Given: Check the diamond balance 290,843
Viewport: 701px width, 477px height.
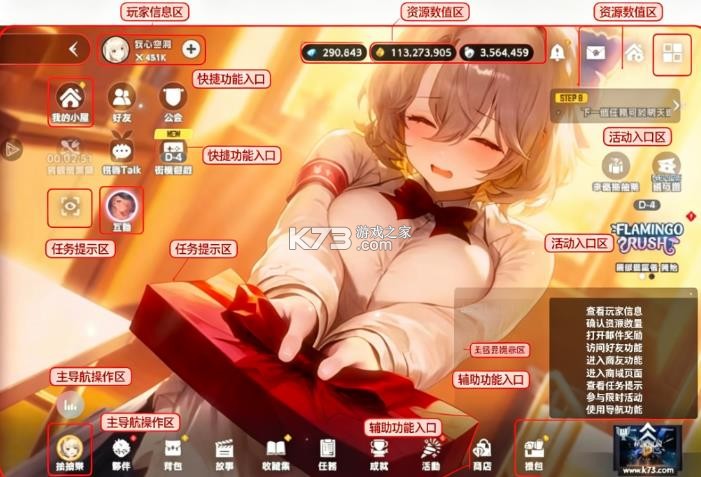Looking at the screenshot, I should pos(334,52).
